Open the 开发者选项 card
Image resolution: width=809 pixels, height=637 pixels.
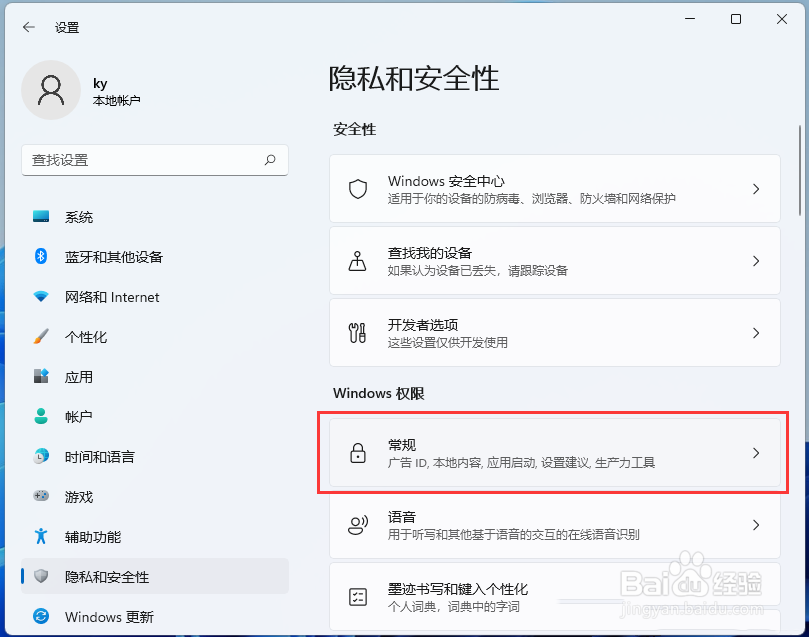pos(555,333)
